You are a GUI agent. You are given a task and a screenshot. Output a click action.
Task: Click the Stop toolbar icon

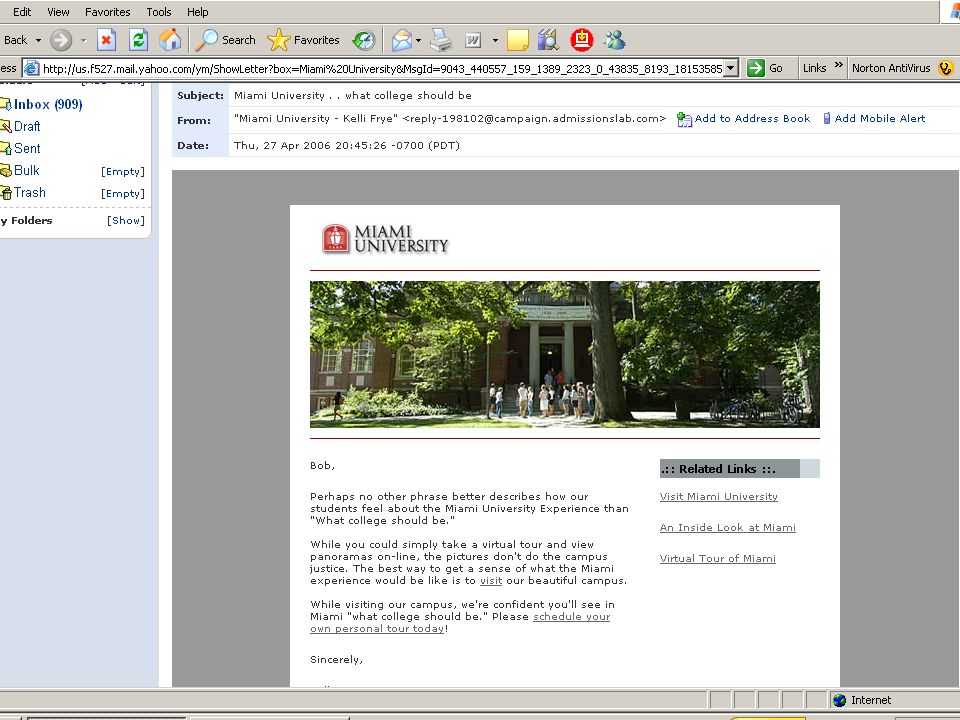pyautogui.click(x=106, y=40)
